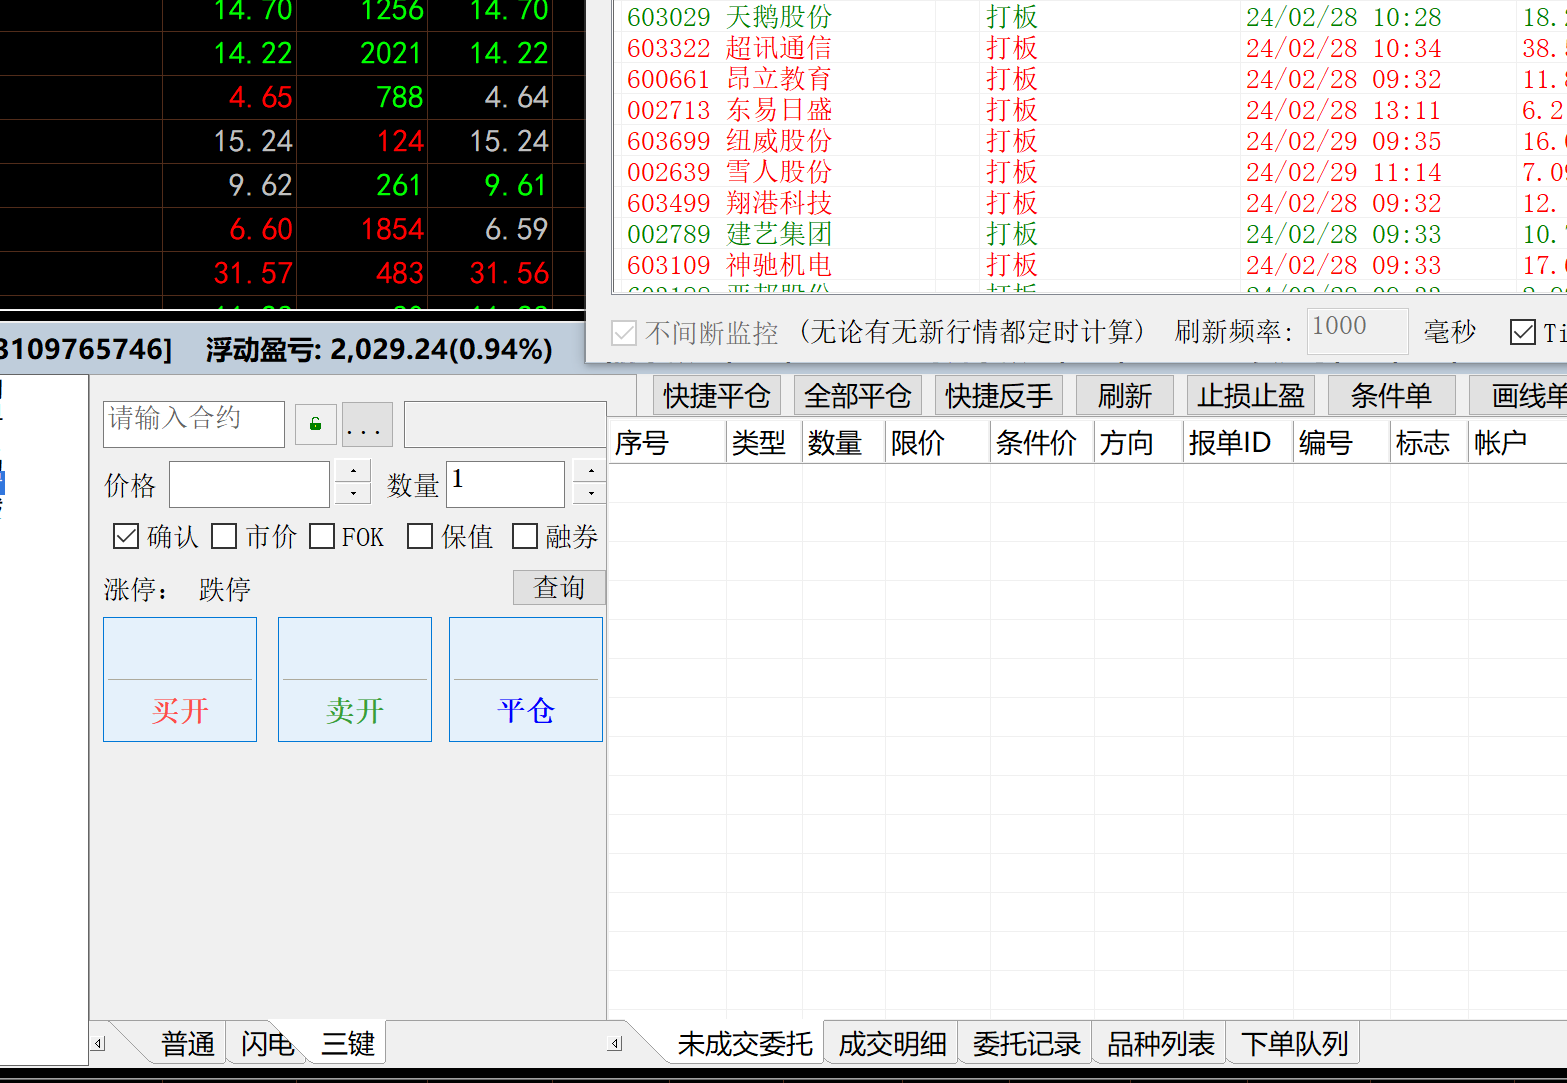This screenshot has width=1567, height=1083.
Task: Sort by the 方向 column header
Action: pos(1138,442)
